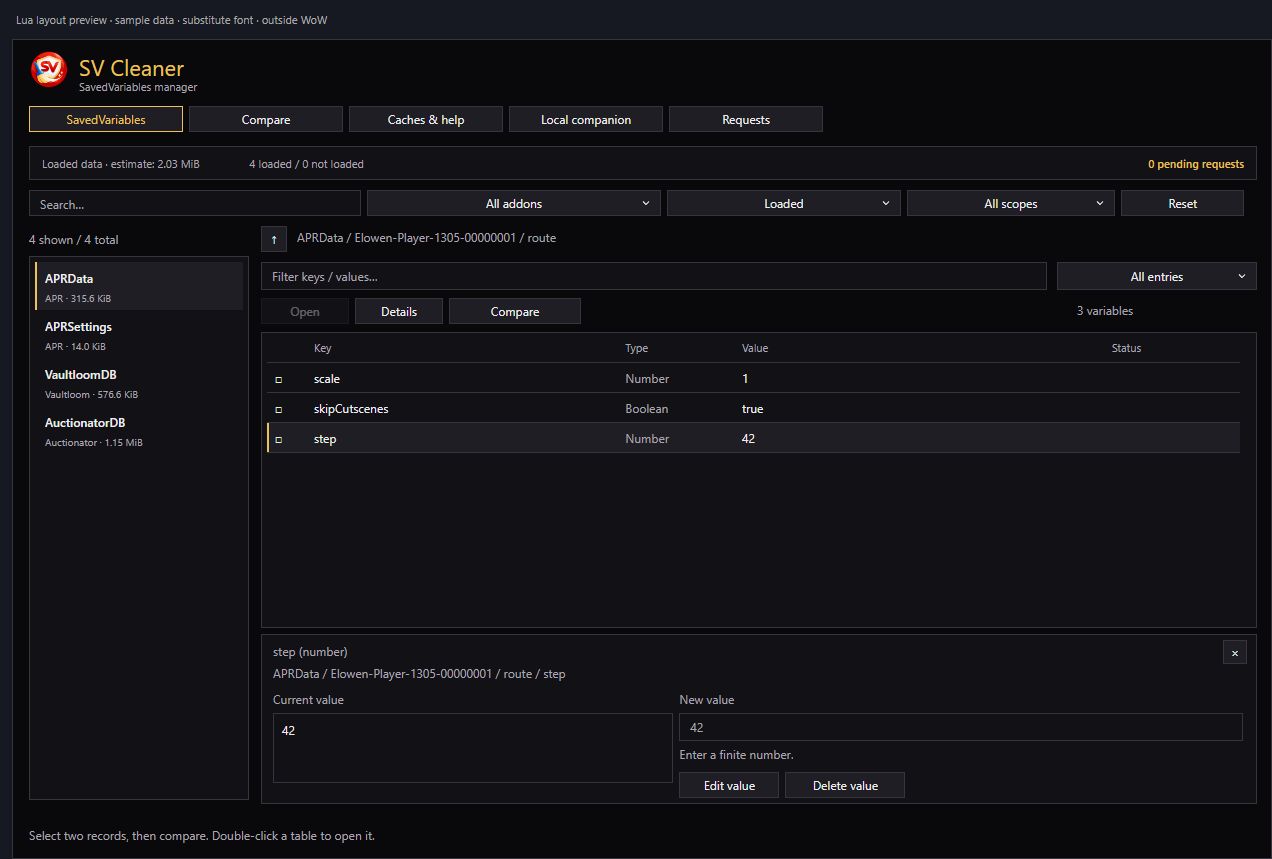Click the 4 shown / 4 total label

coord(74,240)
